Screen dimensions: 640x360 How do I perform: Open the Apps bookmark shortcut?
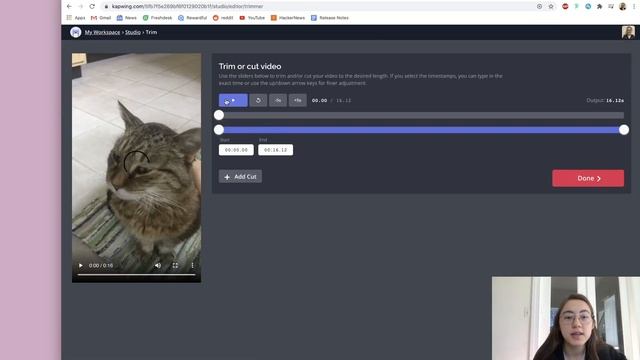pyautogui.click(x=76, y=18)
